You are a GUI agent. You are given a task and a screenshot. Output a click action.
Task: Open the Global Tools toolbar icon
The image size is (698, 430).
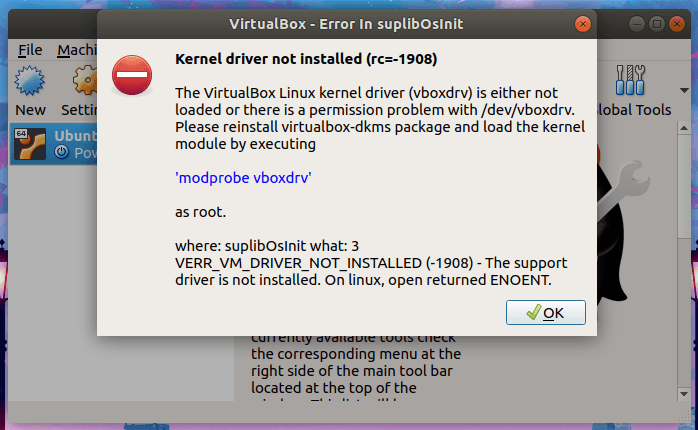pyautogui.click(x=631, y=82)
